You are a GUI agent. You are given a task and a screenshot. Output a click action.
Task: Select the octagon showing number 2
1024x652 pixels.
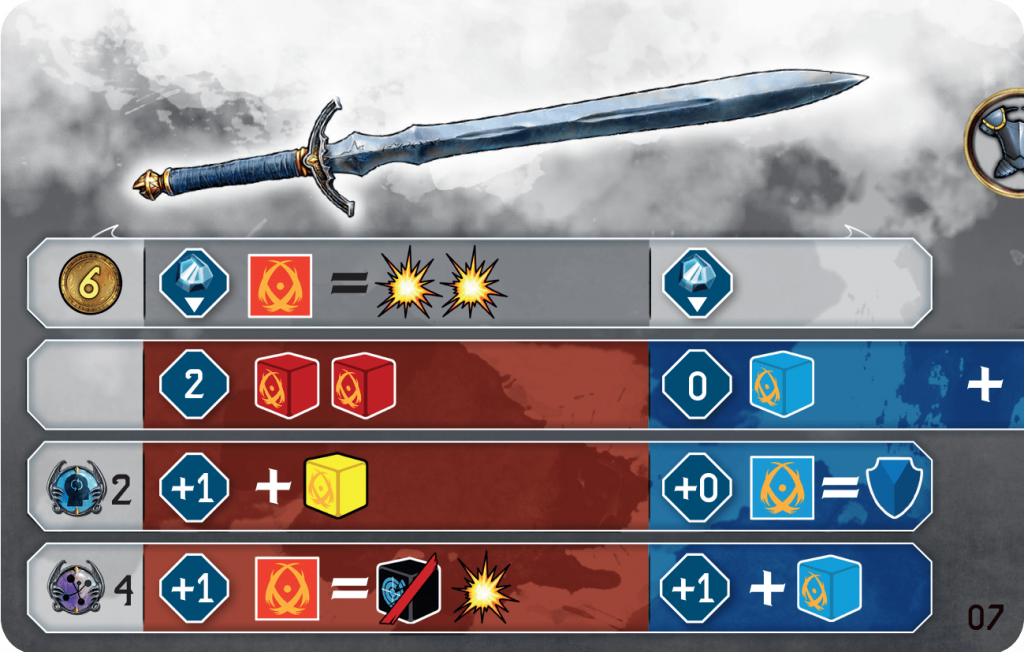coord(194,384)
